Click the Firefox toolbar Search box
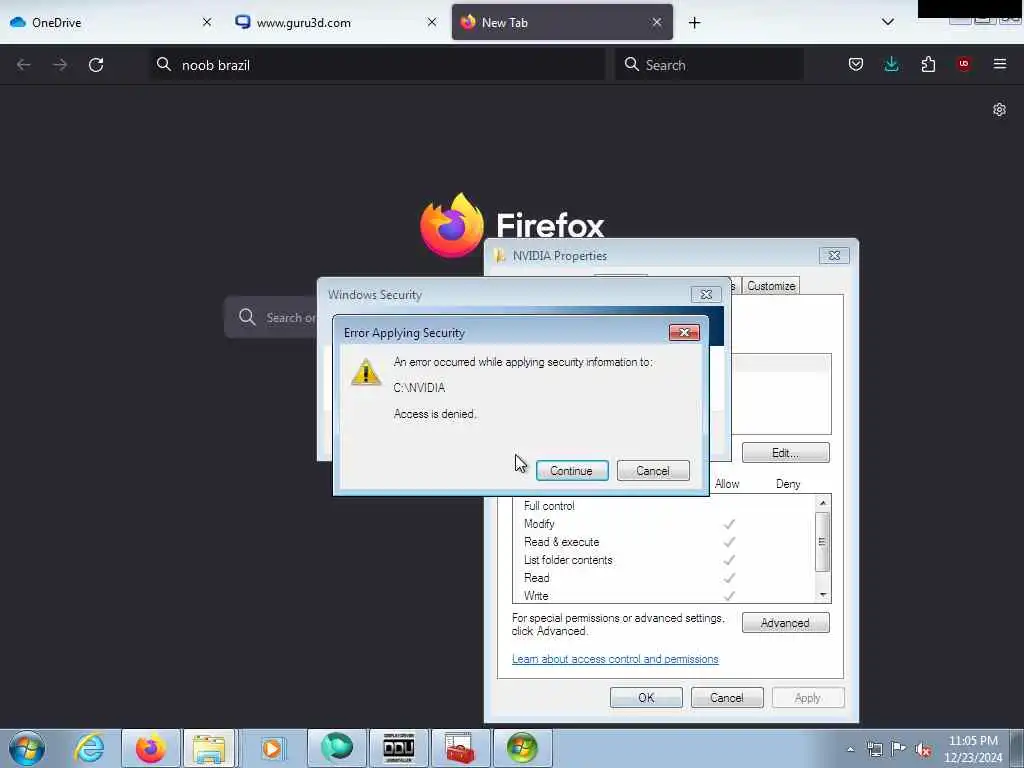Screen dimensions: 1024x768 pos(709,65)
